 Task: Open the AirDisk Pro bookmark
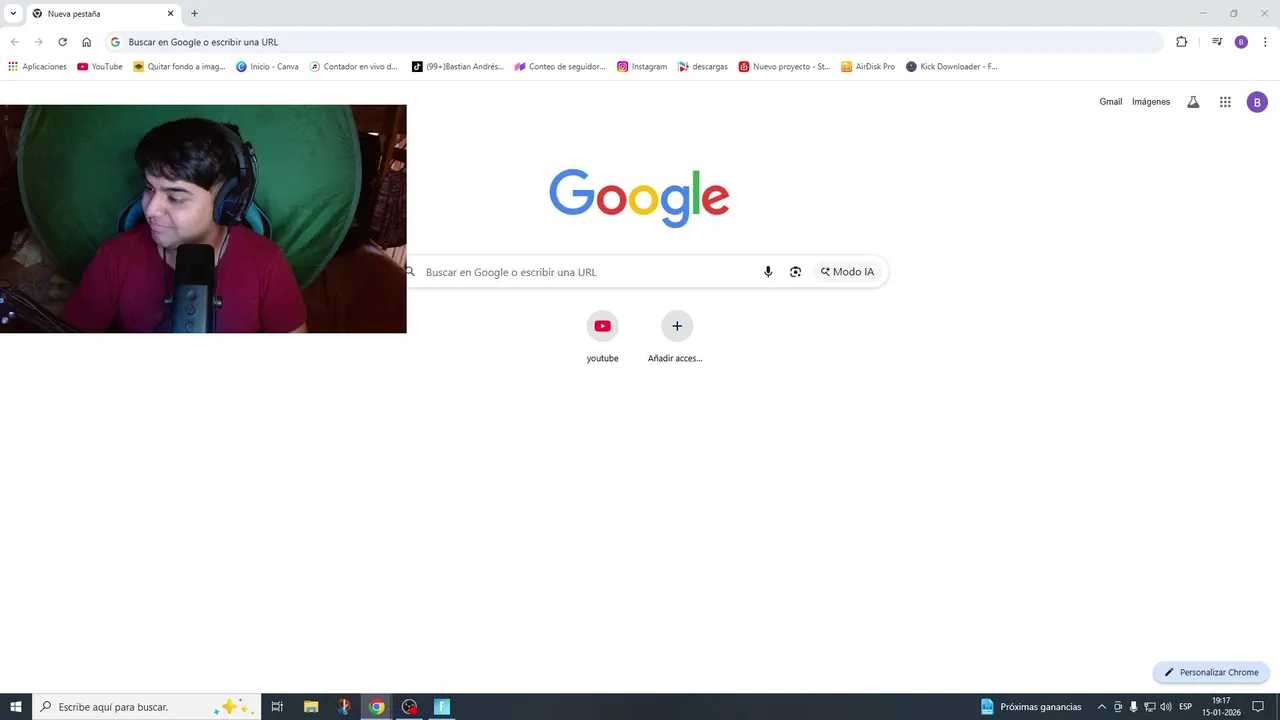click(x=868, y=67)
